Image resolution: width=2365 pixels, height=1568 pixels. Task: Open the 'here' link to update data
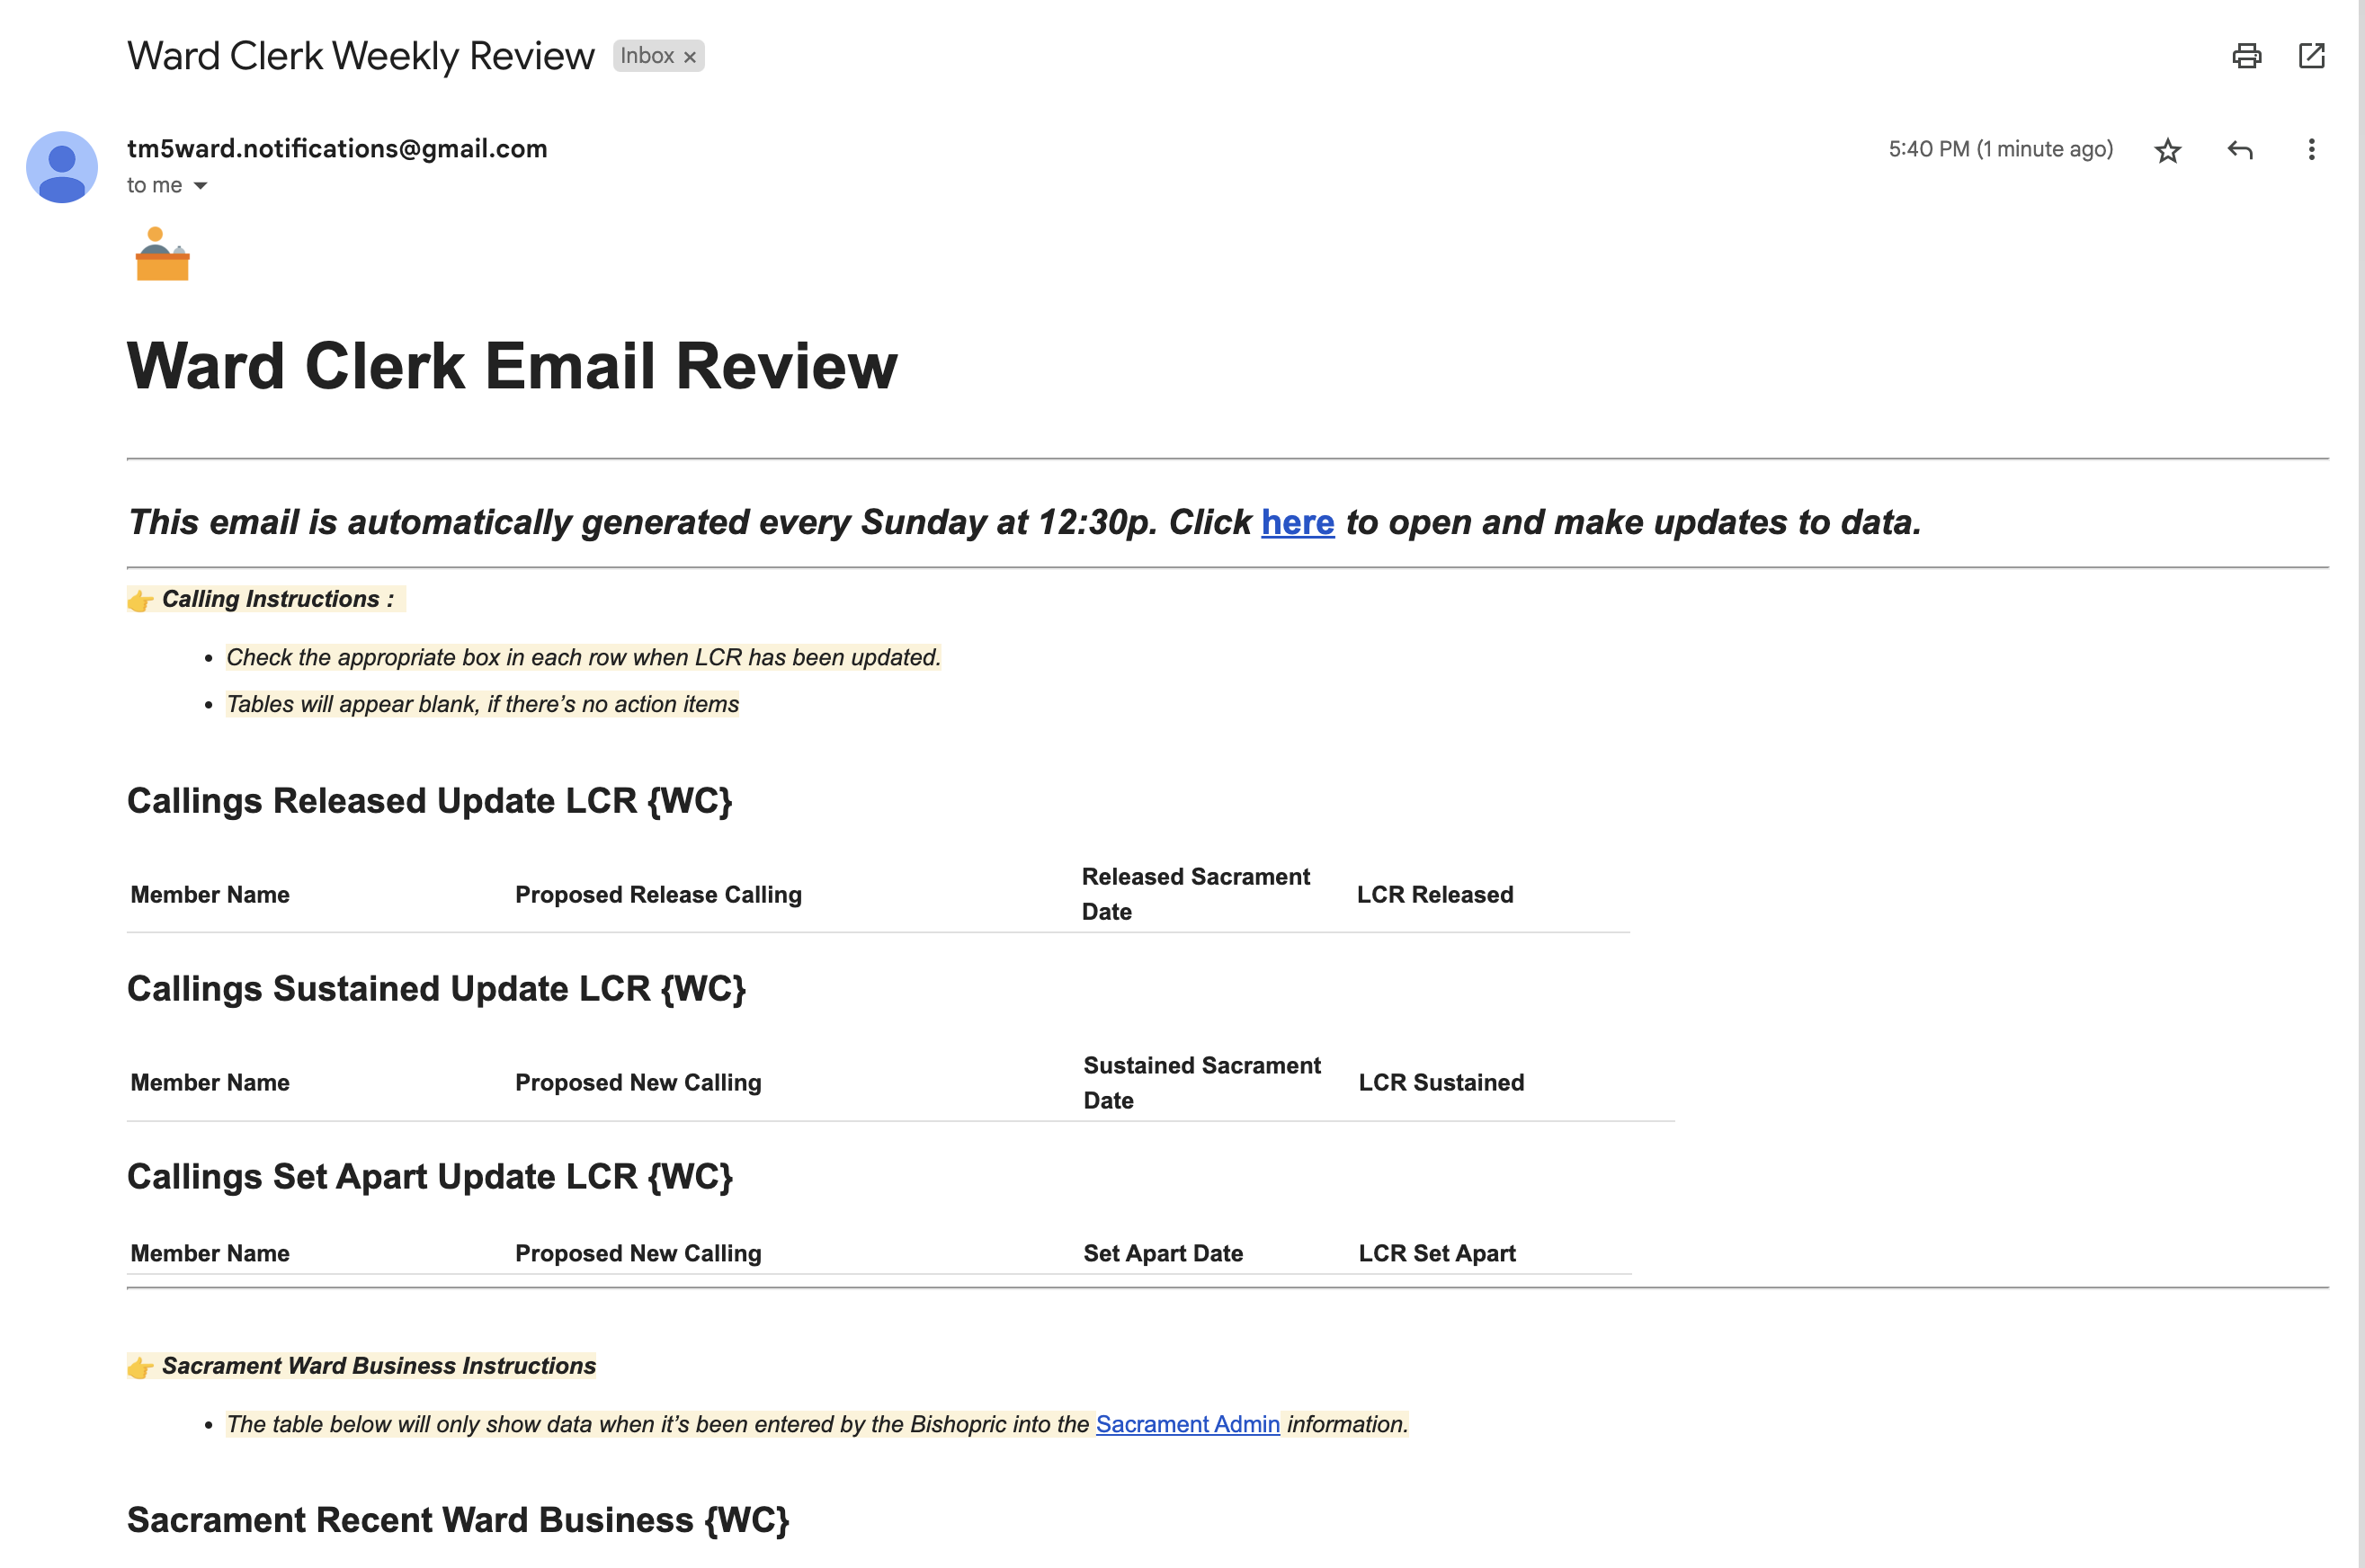(x=1297, y=522)
